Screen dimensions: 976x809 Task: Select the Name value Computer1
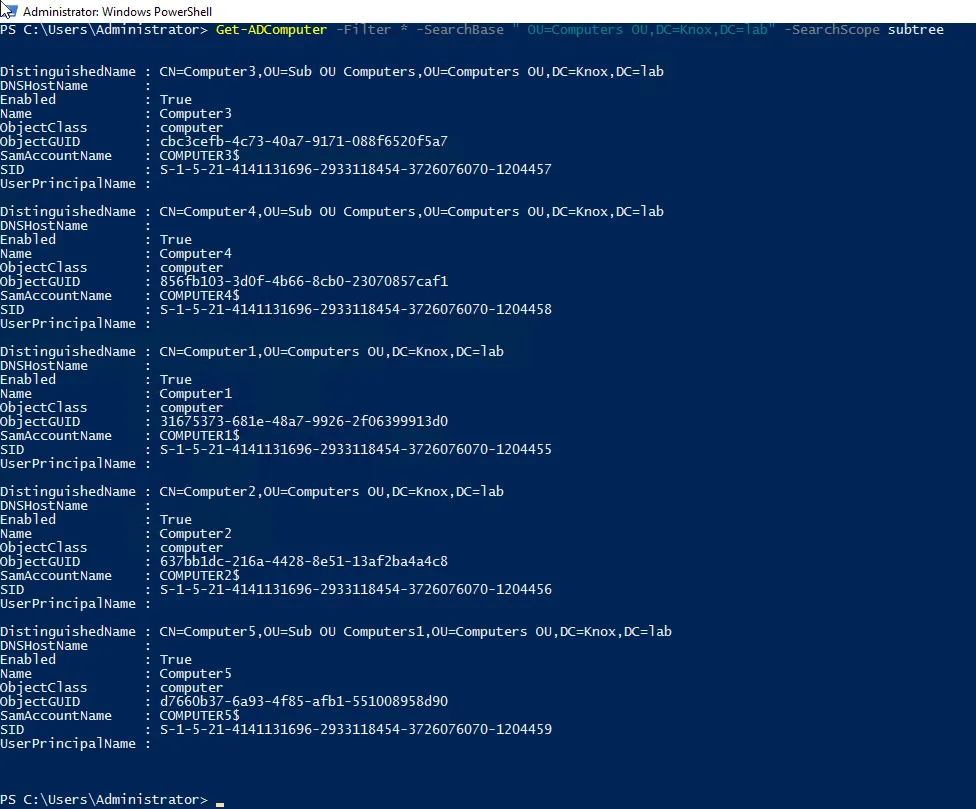(195, 394)
